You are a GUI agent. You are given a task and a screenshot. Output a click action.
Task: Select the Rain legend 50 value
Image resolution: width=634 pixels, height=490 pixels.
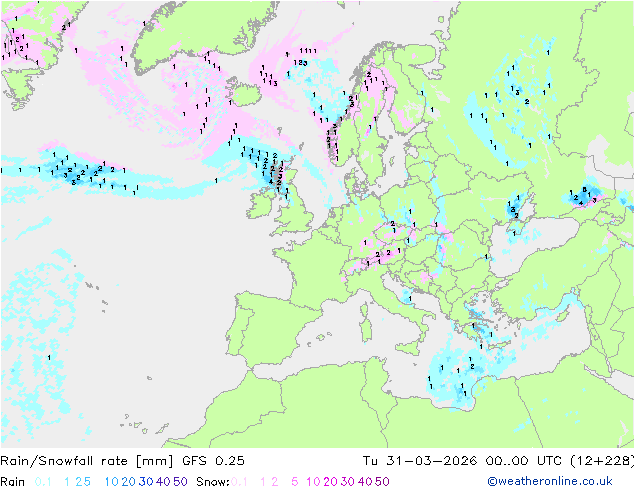(180, 482)
